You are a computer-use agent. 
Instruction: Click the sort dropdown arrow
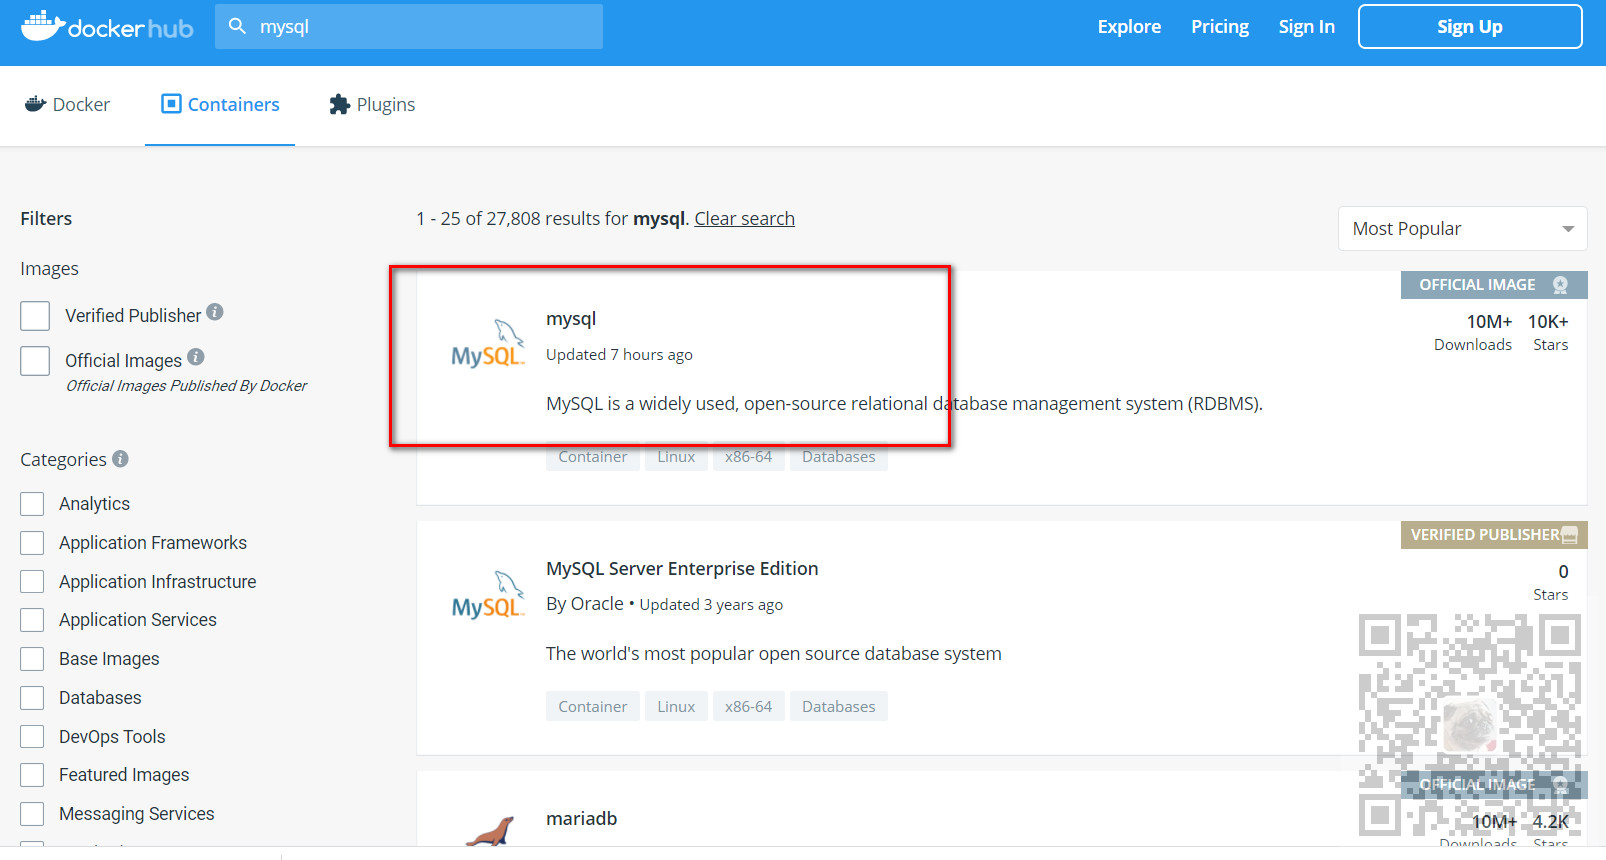click(1568, 229)
